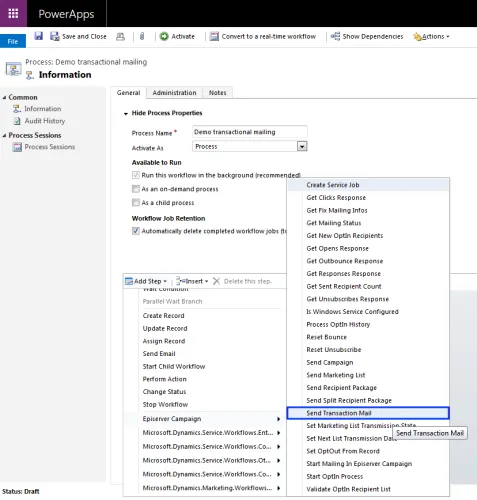
Task: Select Send Transaction Mail menu item
Action: [x=368, y=413]
